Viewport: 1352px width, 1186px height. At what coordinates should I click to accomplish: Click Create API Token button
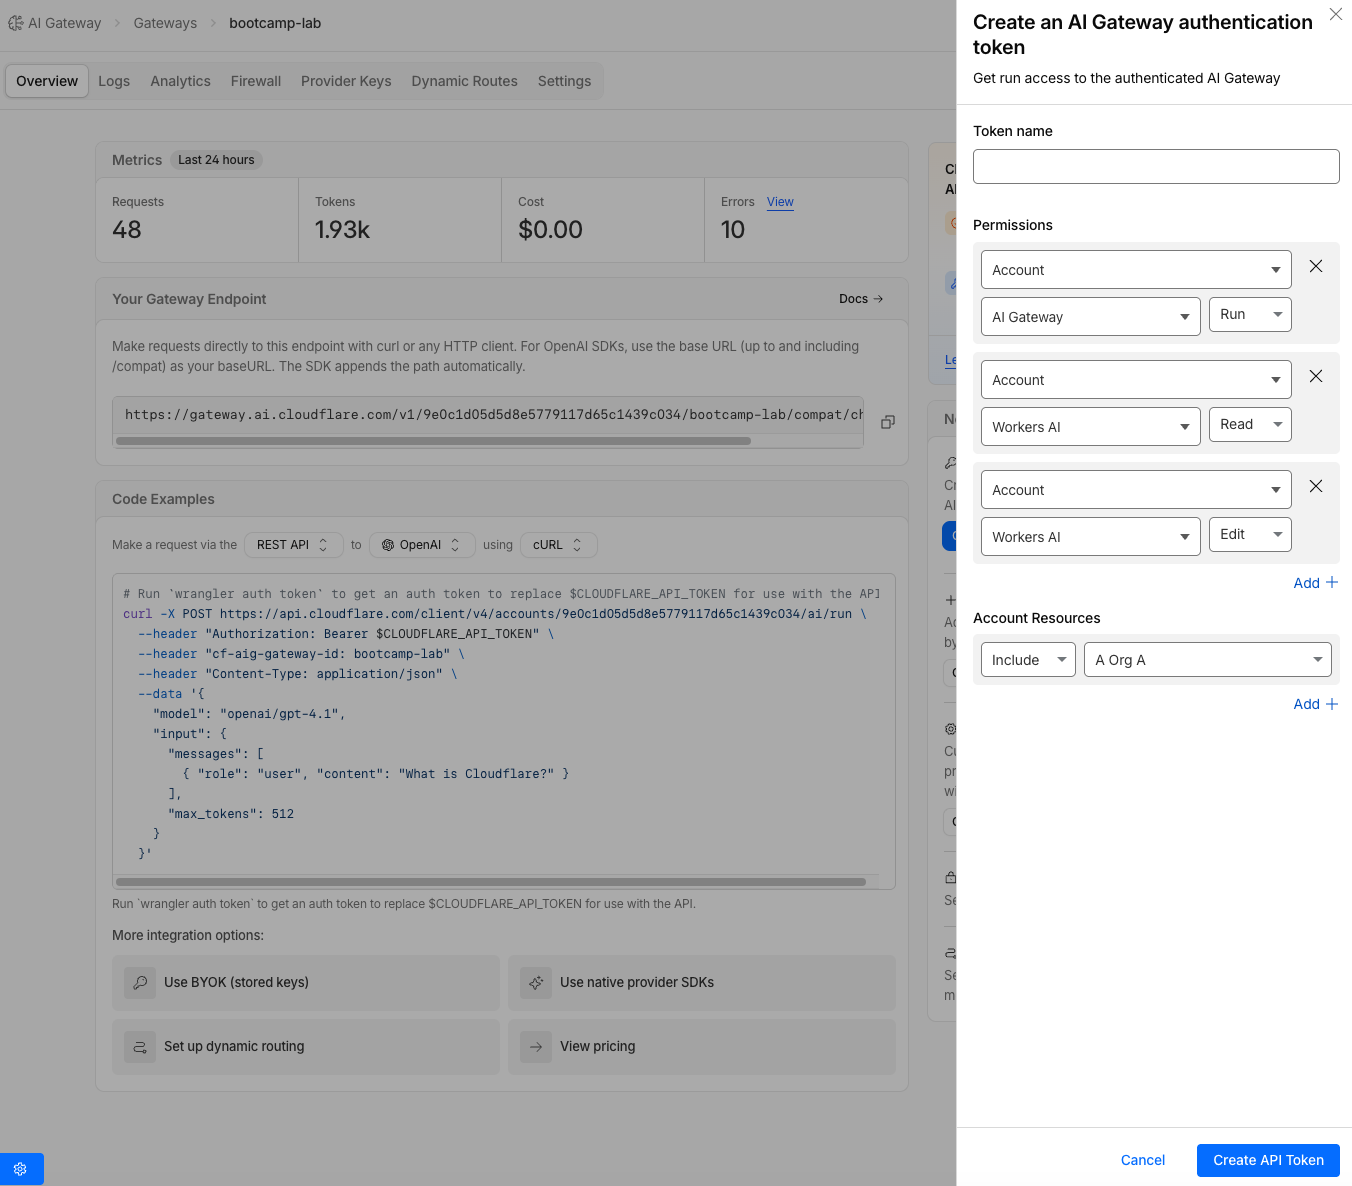[x=1268, y=1160]
